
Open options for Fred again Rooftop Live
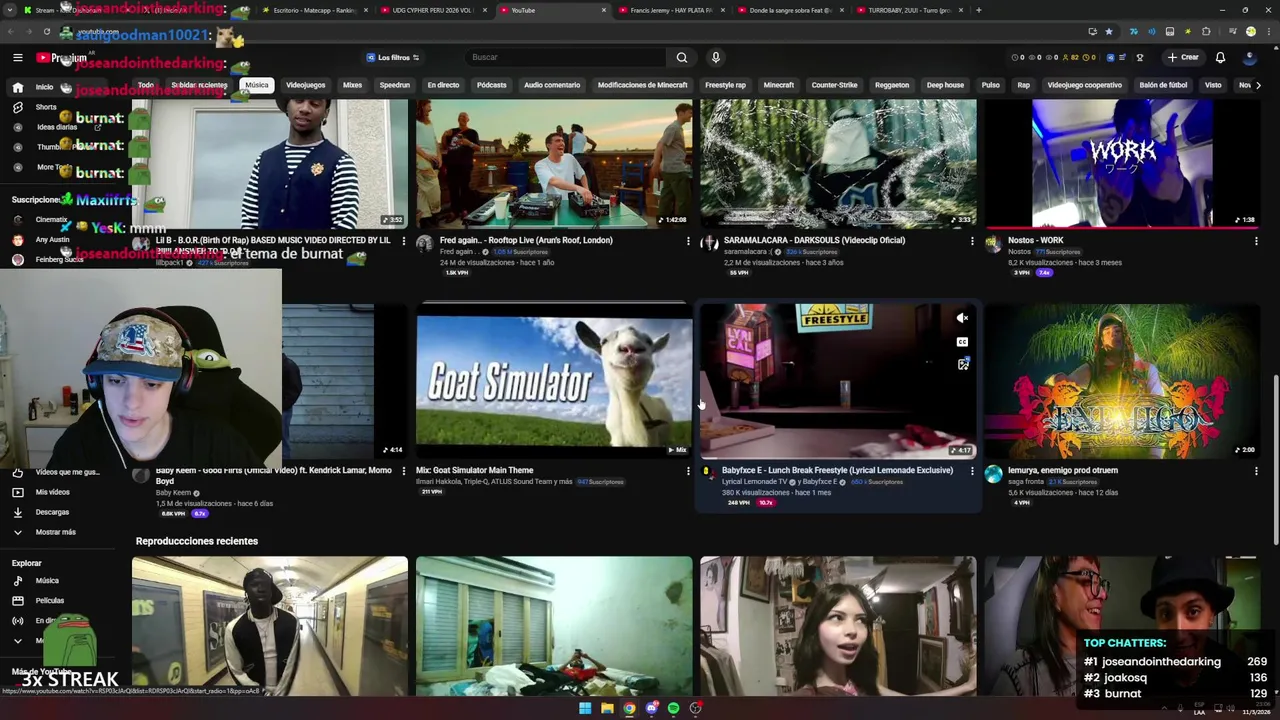[x=688, y=241]
